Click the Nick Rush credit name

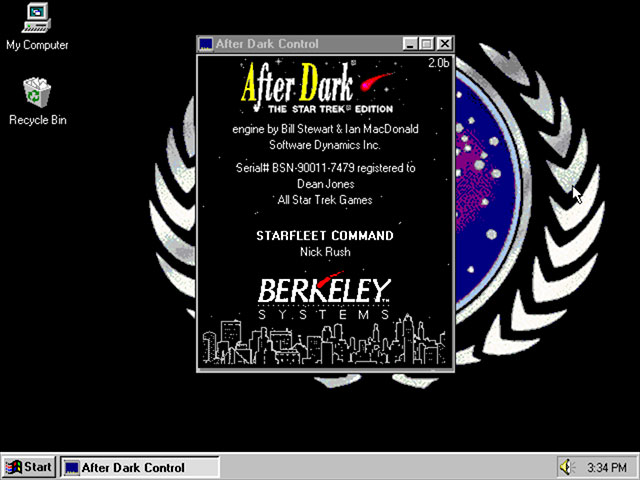coord(325,252)
